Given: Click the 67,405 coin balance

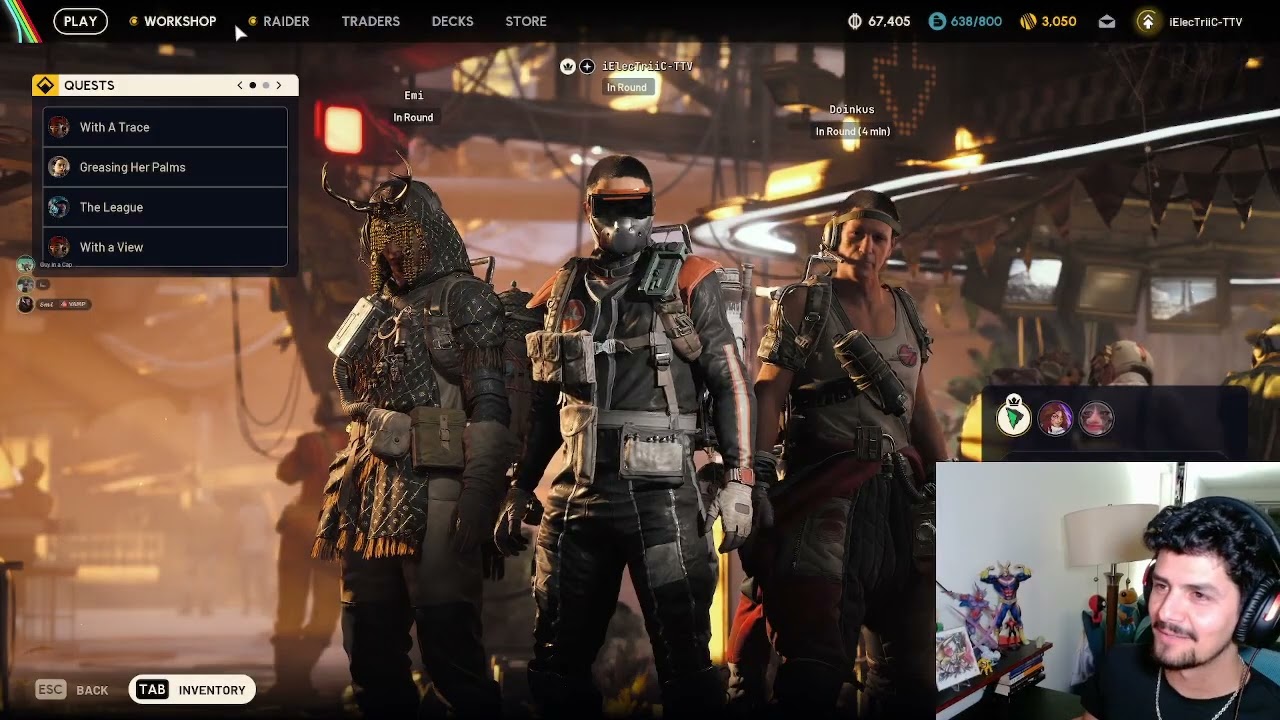Looking at the screenshot, I should pos(889,21).
